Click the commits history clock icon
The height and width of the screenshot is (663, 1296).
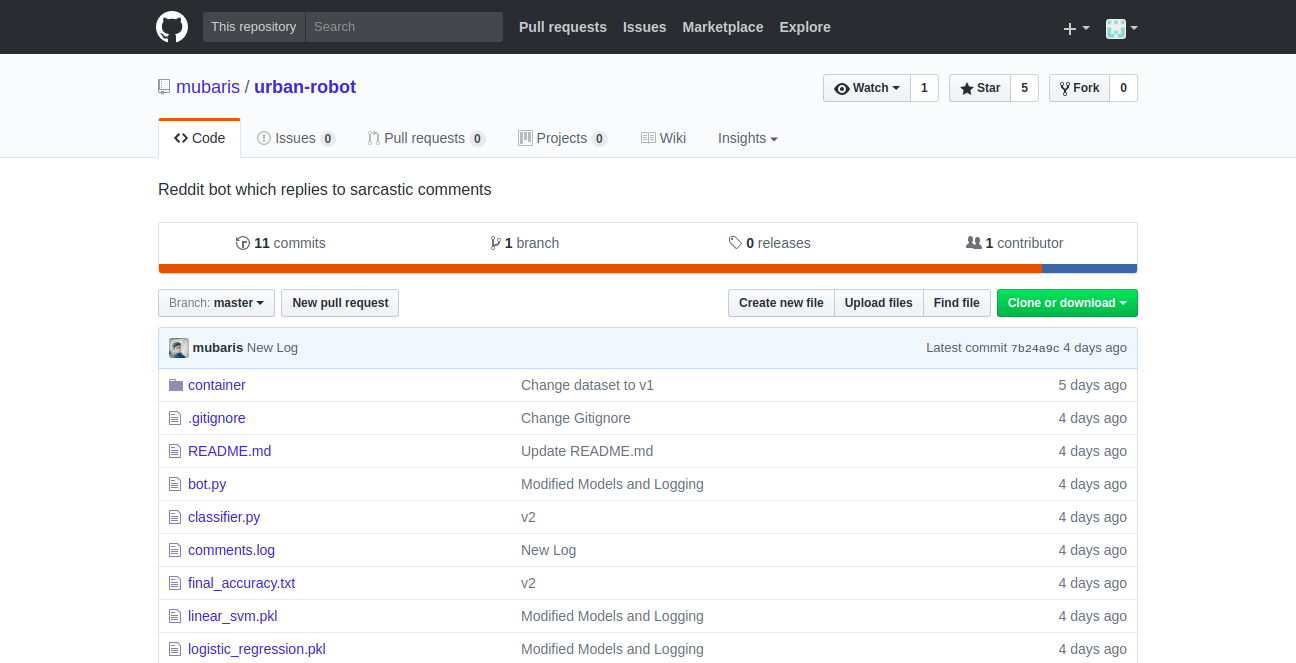242,243
